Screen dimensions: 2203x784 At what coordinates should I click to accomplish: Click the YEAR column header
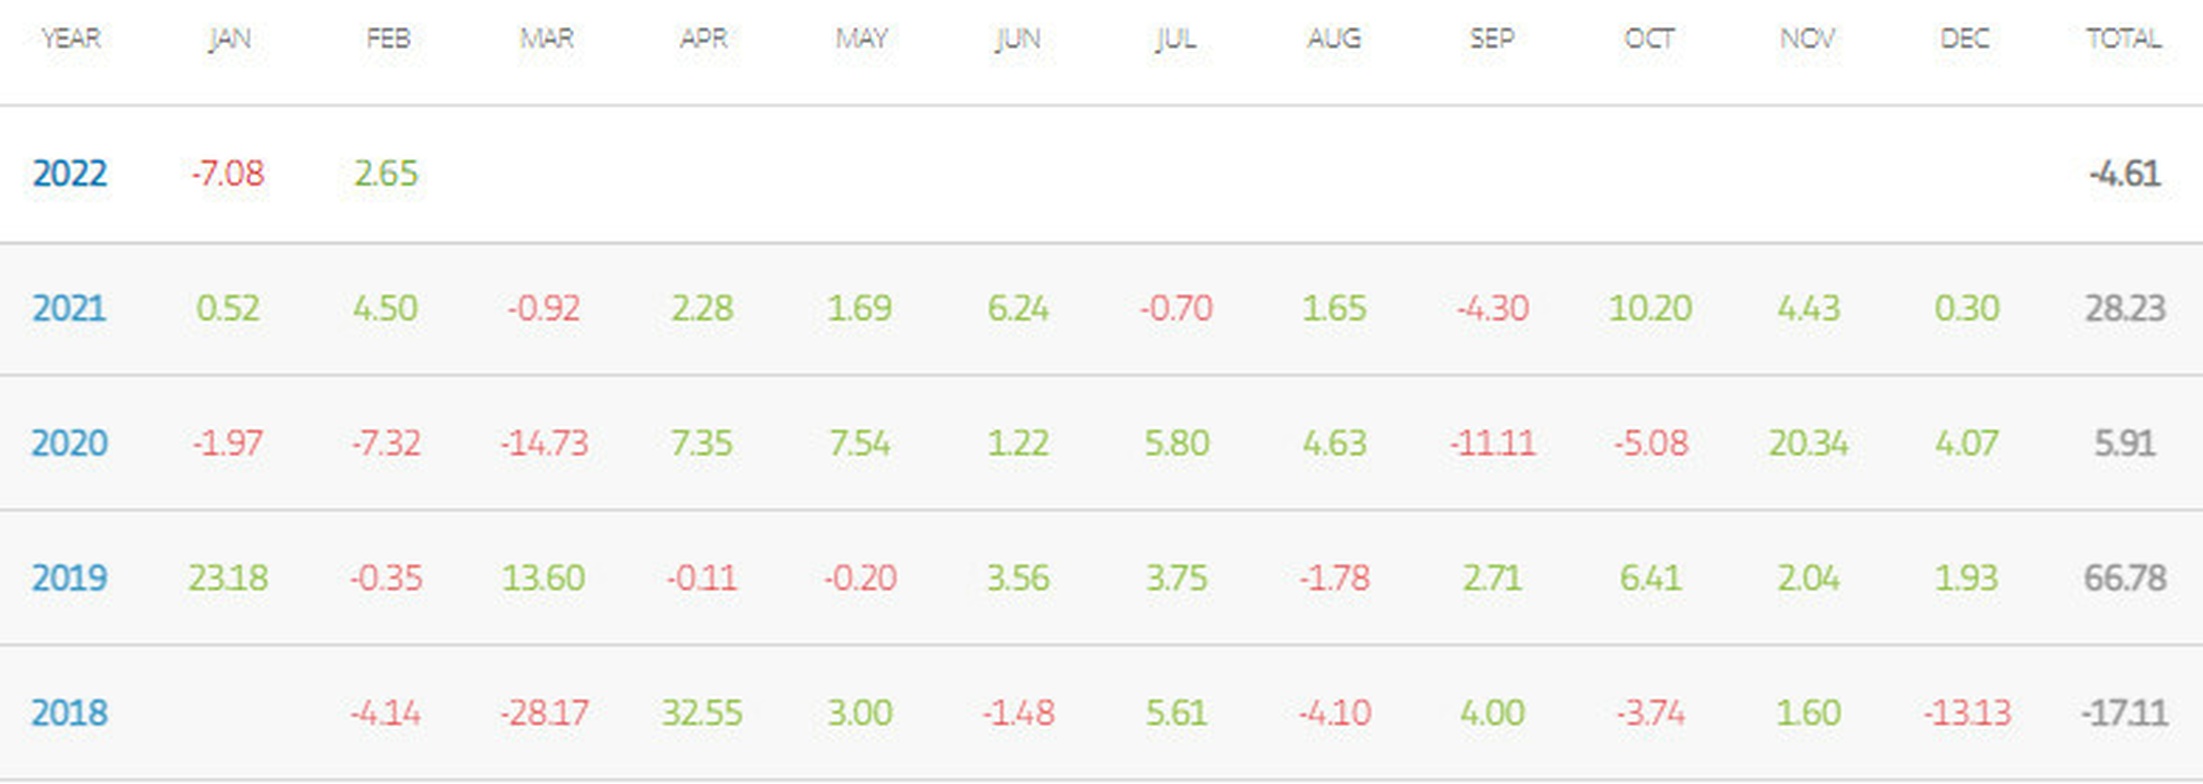click(71, 38)
